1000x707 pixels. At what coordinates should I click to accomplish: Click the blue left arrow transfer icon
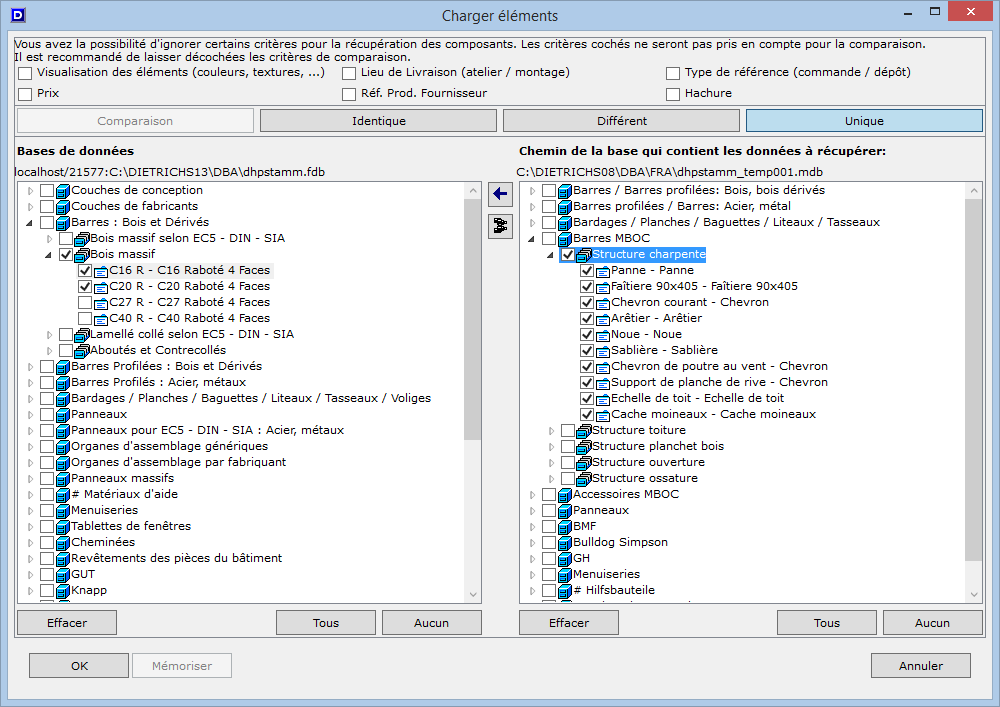click(498, 194)
